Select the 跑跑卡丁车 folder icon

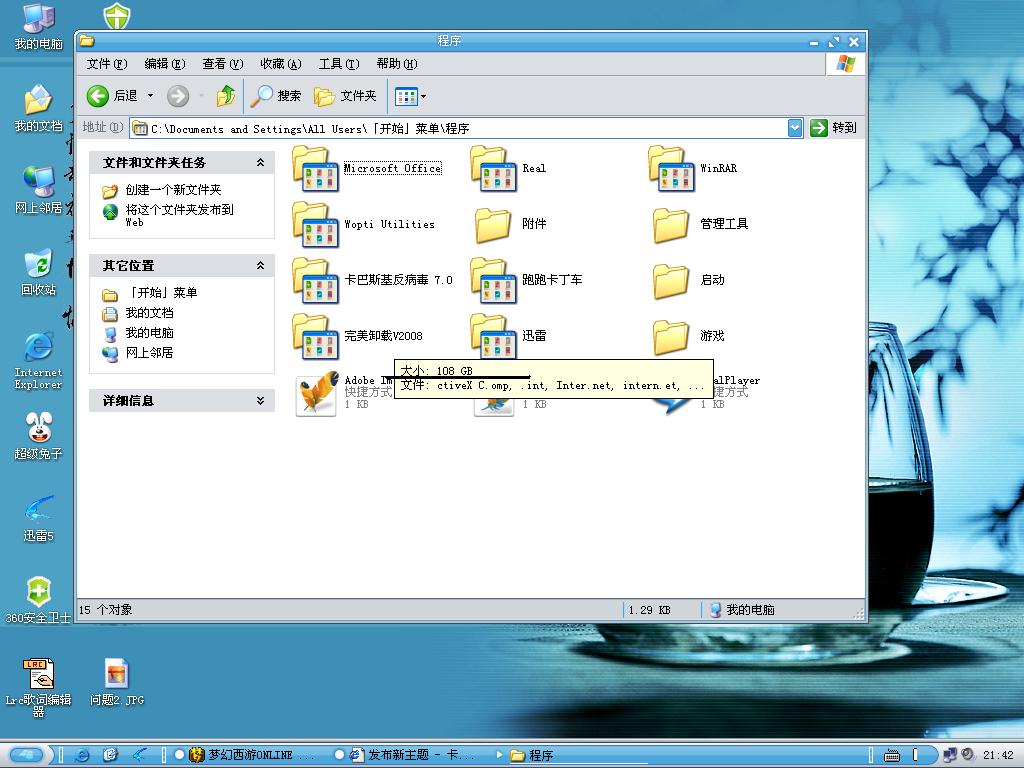(x=493, y=280)
